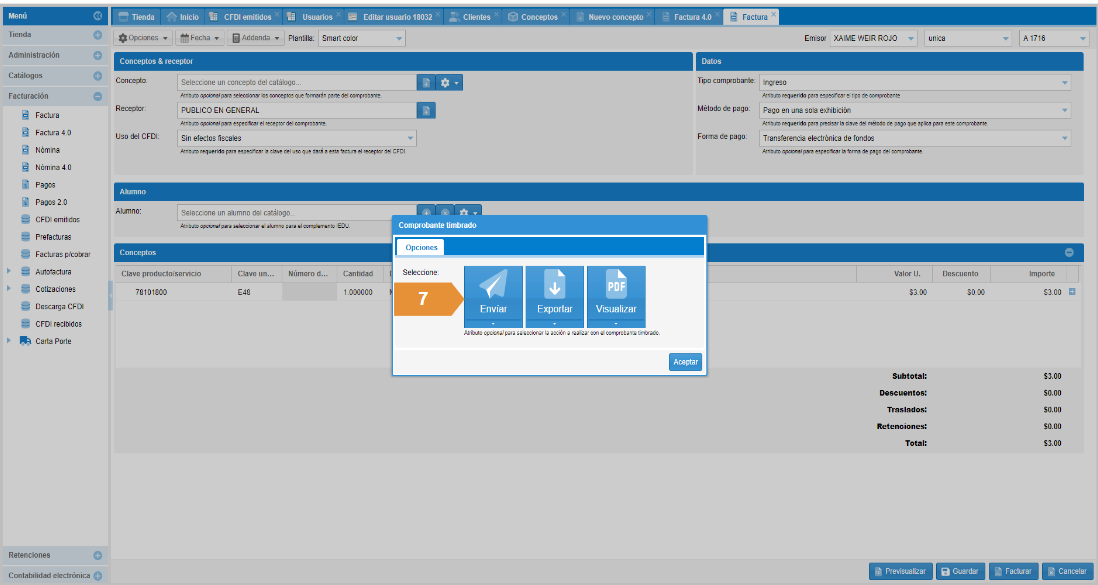Viewport: 1098px width, 585px height.
Task: Click the Concepto catalog input field
Action: click(x=297, y=82)
